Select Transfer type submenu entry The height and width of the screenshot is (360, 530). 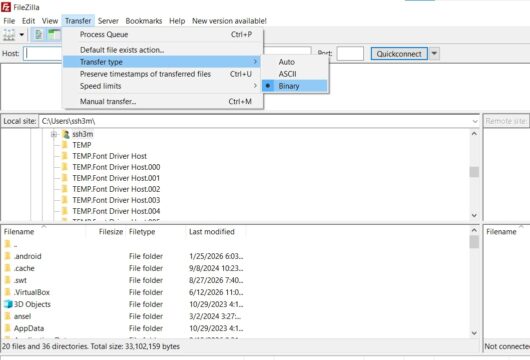[162, 62]
